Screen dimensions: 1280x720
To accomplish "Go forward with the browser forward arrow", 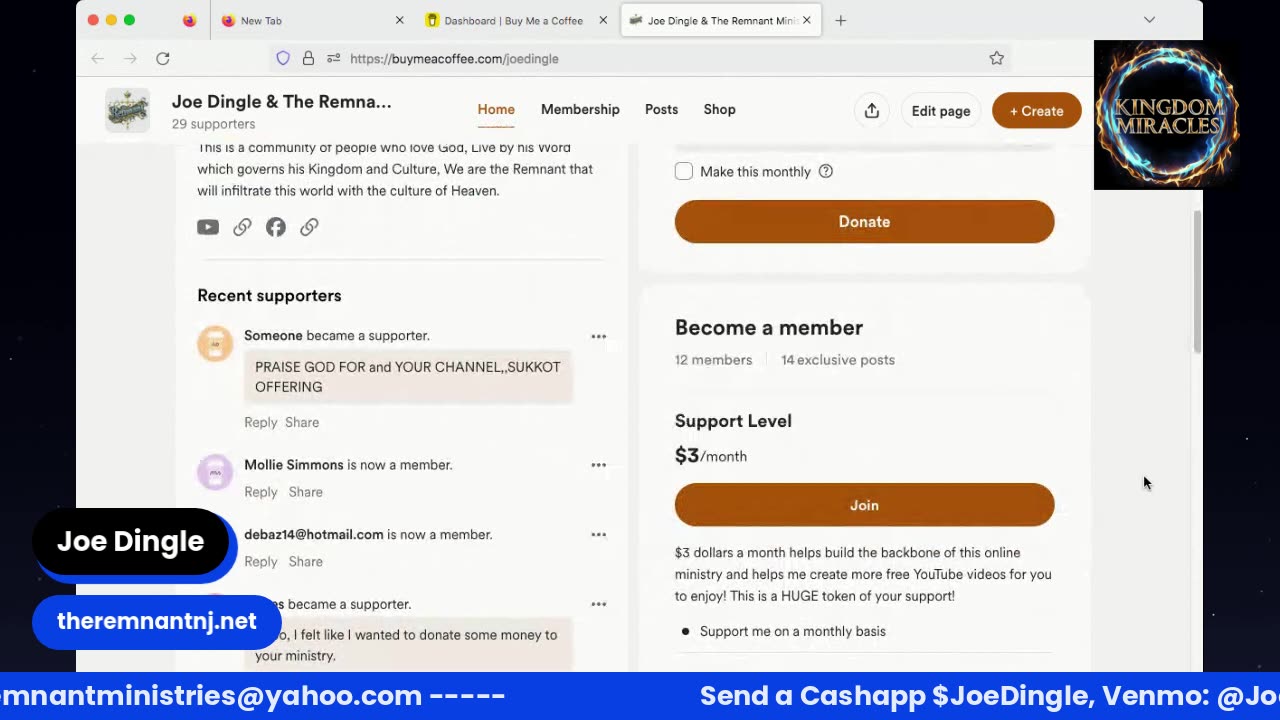I will (130, 59).
